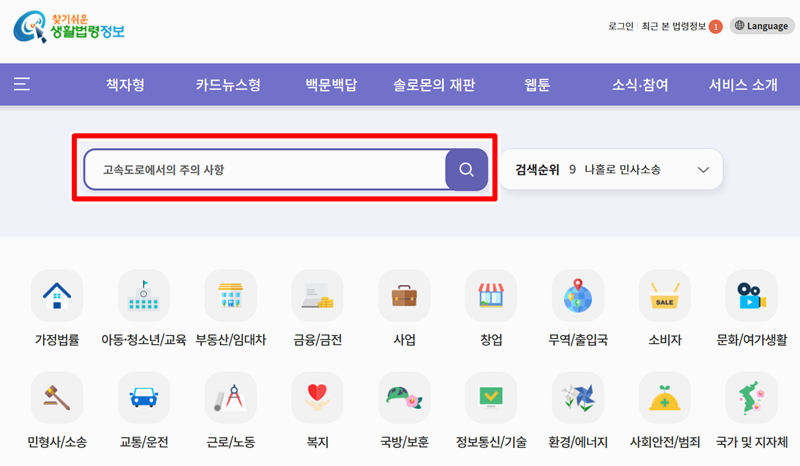The height and width of the screenshot is (466, 800).
Task: Click the 소비자 category label
Action: (x=665, y=340)
